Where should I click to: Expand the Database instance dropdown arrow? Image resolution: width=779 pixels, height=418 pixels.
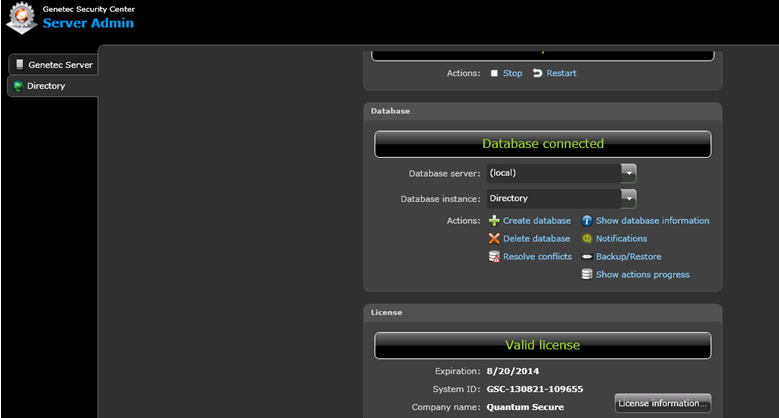628,199
